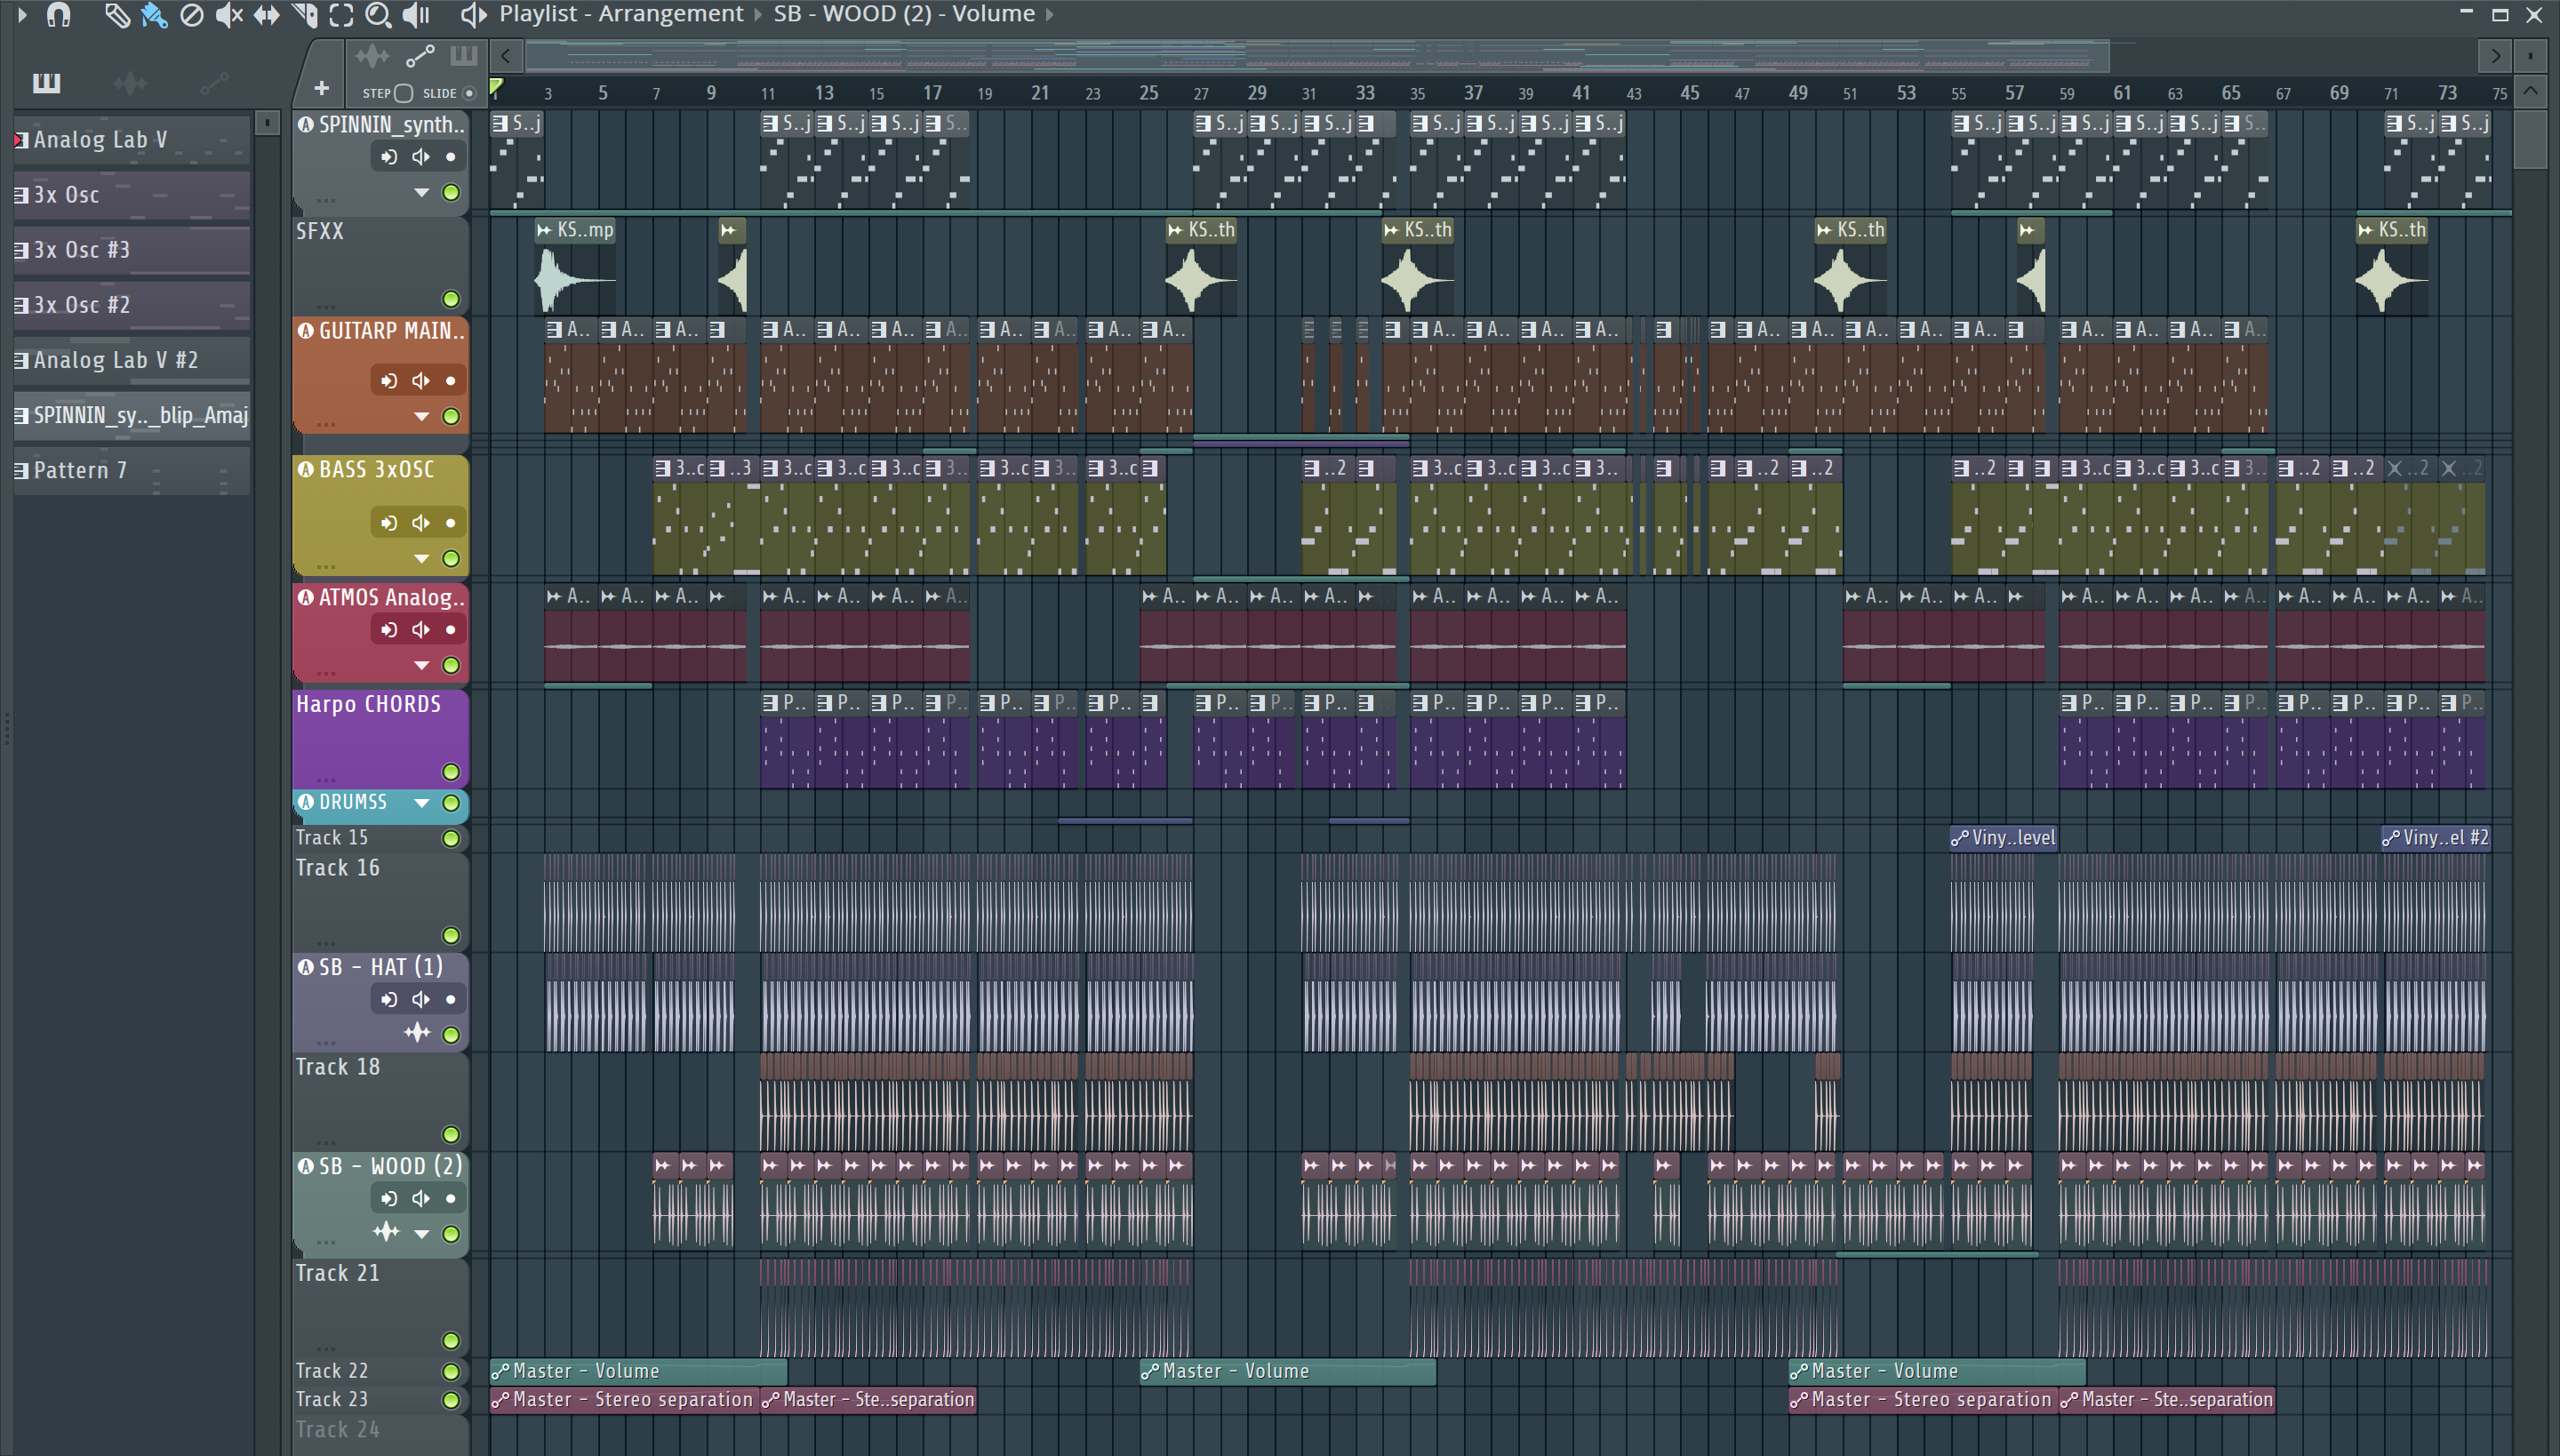
Task: Expand the BASS 3xOSC track dropdown arrow
Action: pos(422,558)
